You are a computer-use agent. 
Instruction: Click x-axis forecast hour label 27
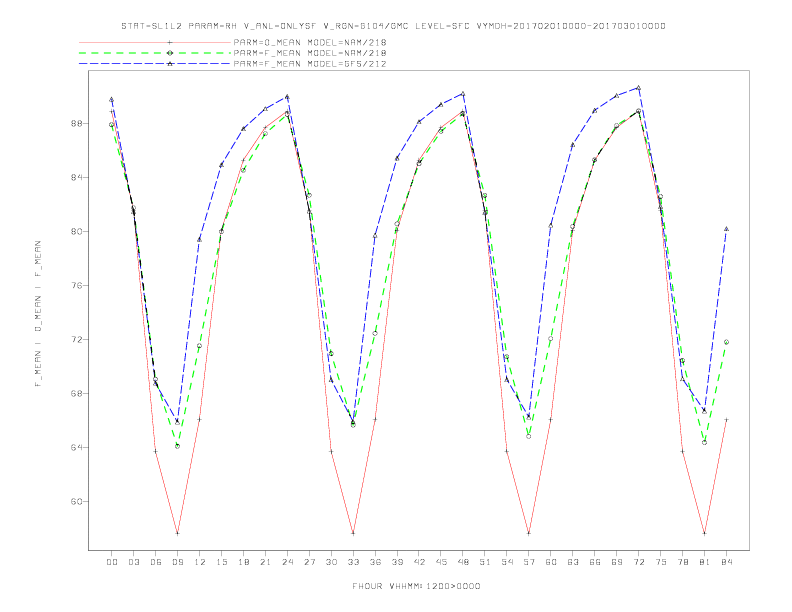coord(309,562)
